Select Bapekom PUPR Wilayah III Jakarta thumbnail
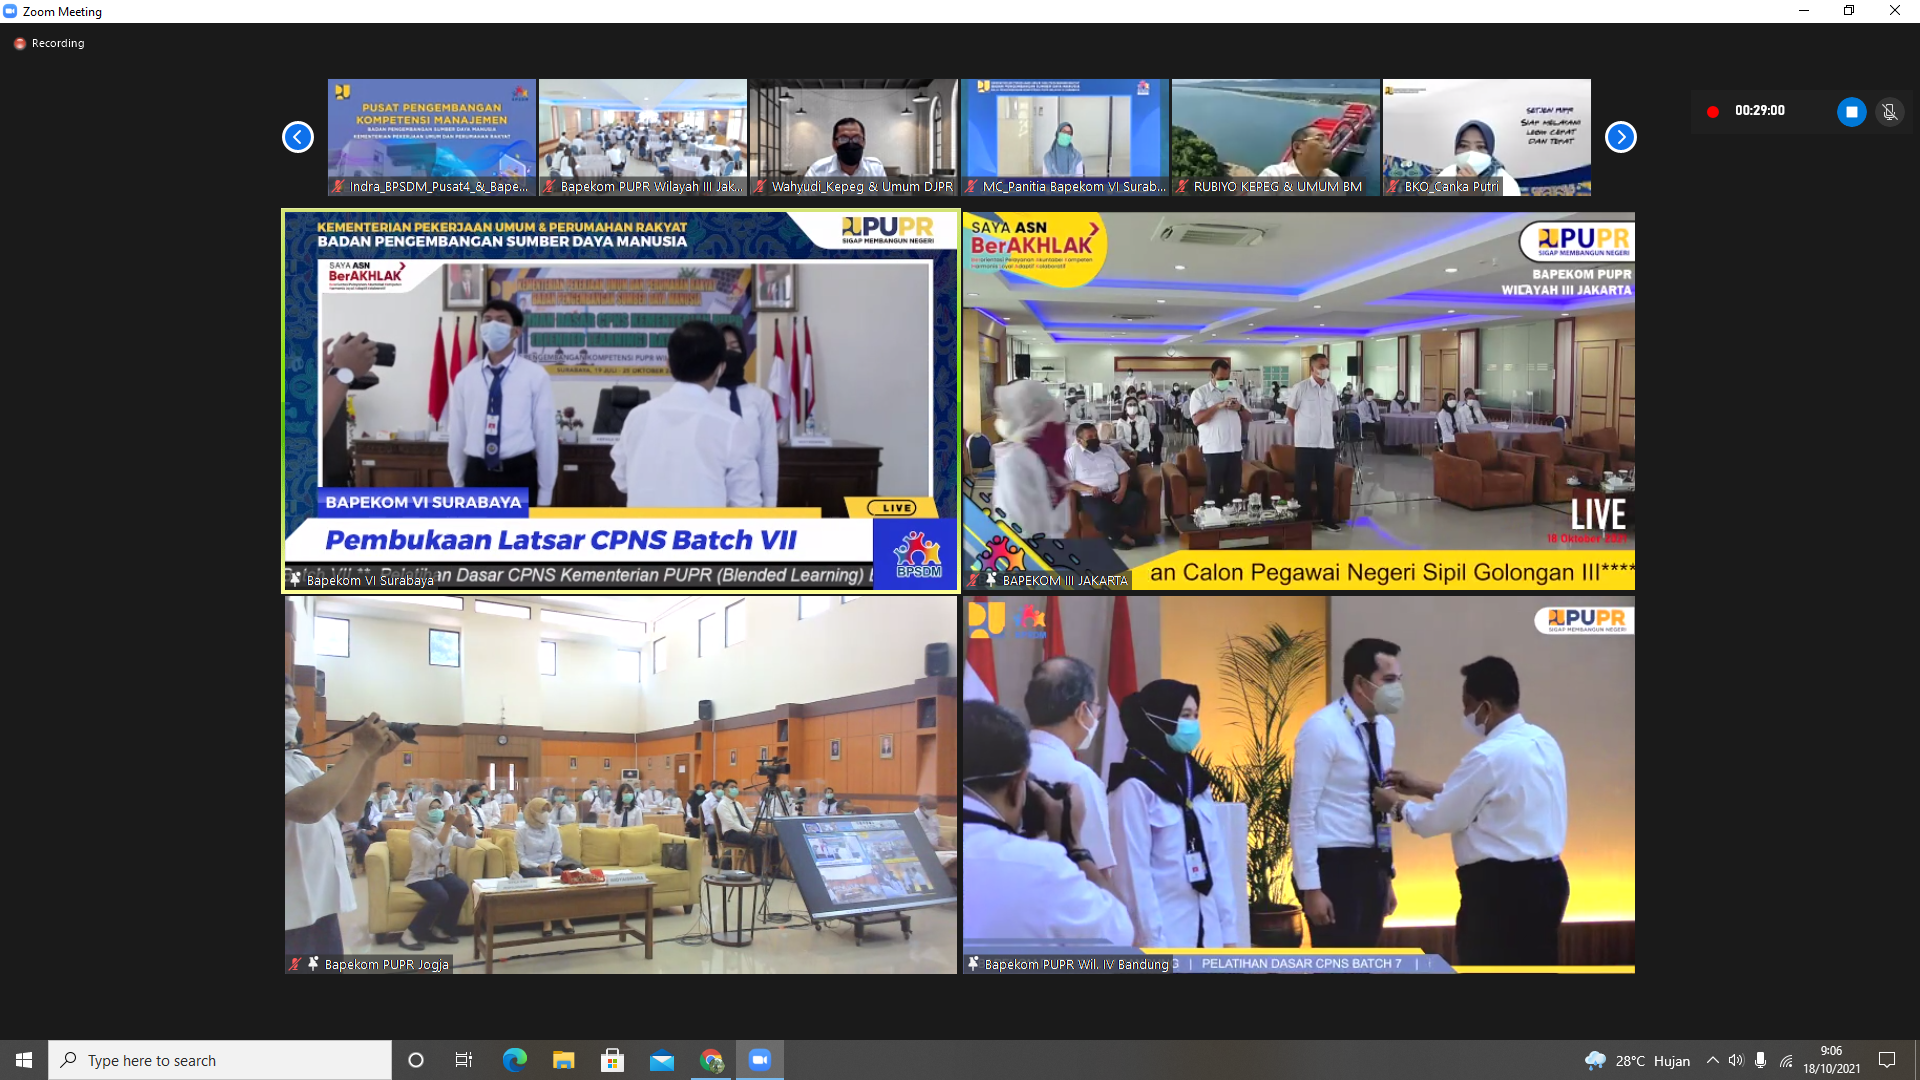The image size is (1920, 1080). [x=643, y=137]
